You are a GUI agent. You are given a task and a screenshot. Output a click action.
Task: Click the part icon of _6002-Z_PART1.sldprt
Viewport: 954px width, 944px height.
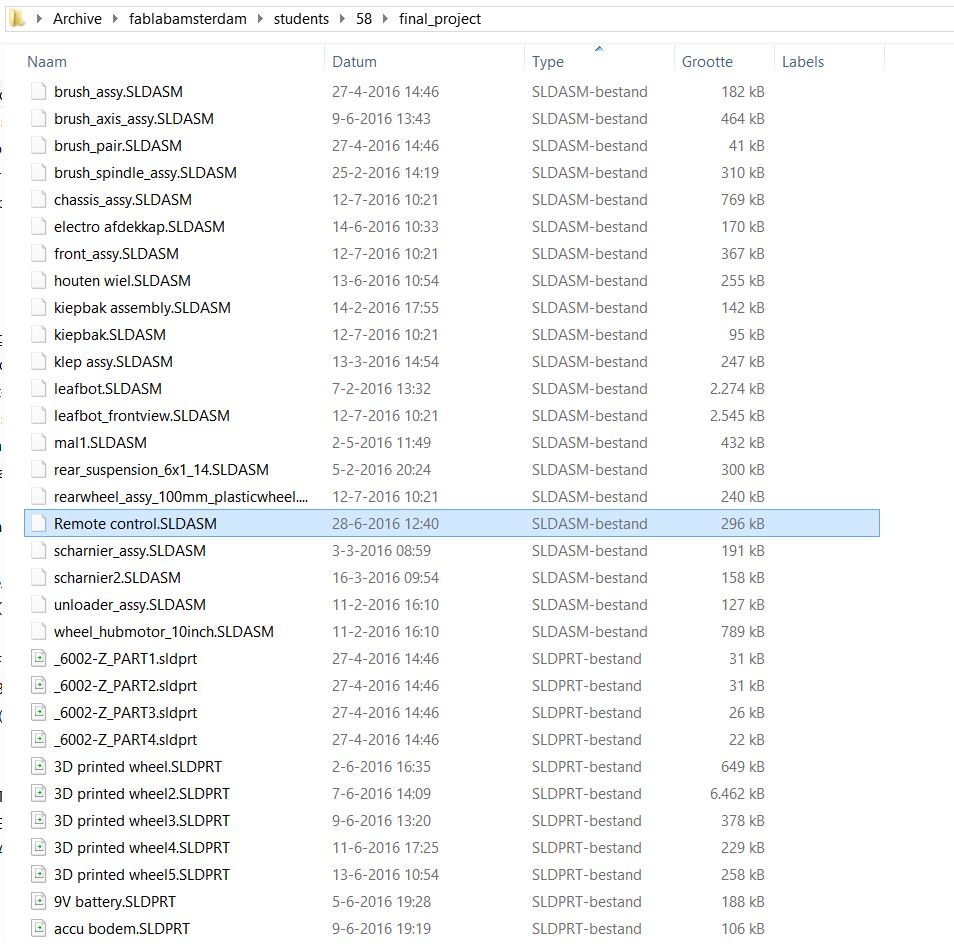(x=38, y=659)
